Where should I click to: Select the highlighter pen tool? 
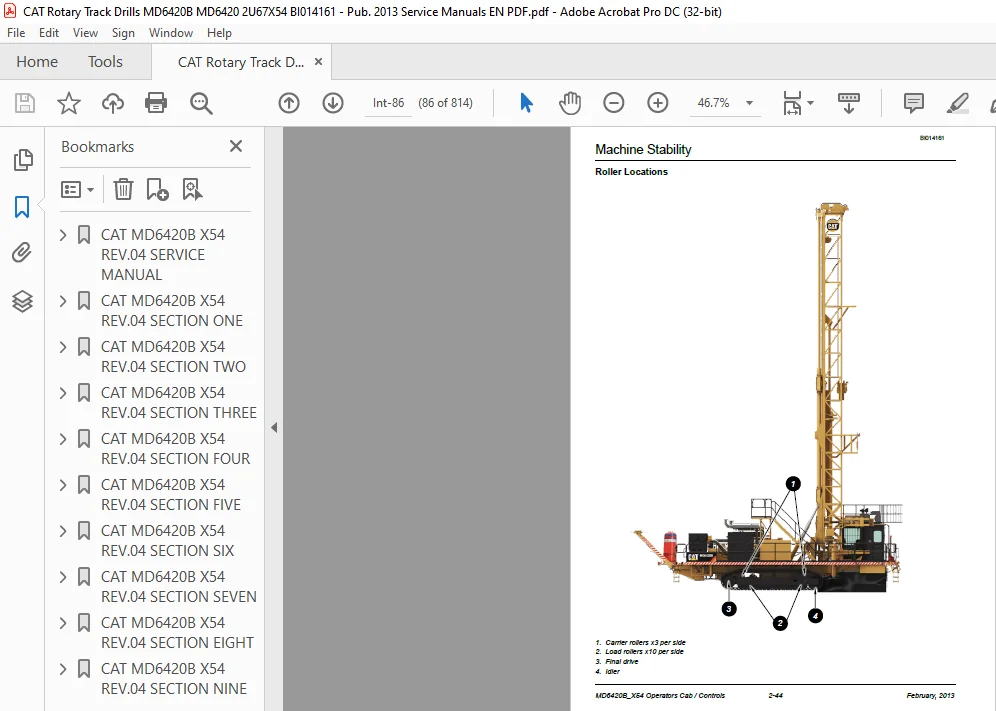point(957,103)
